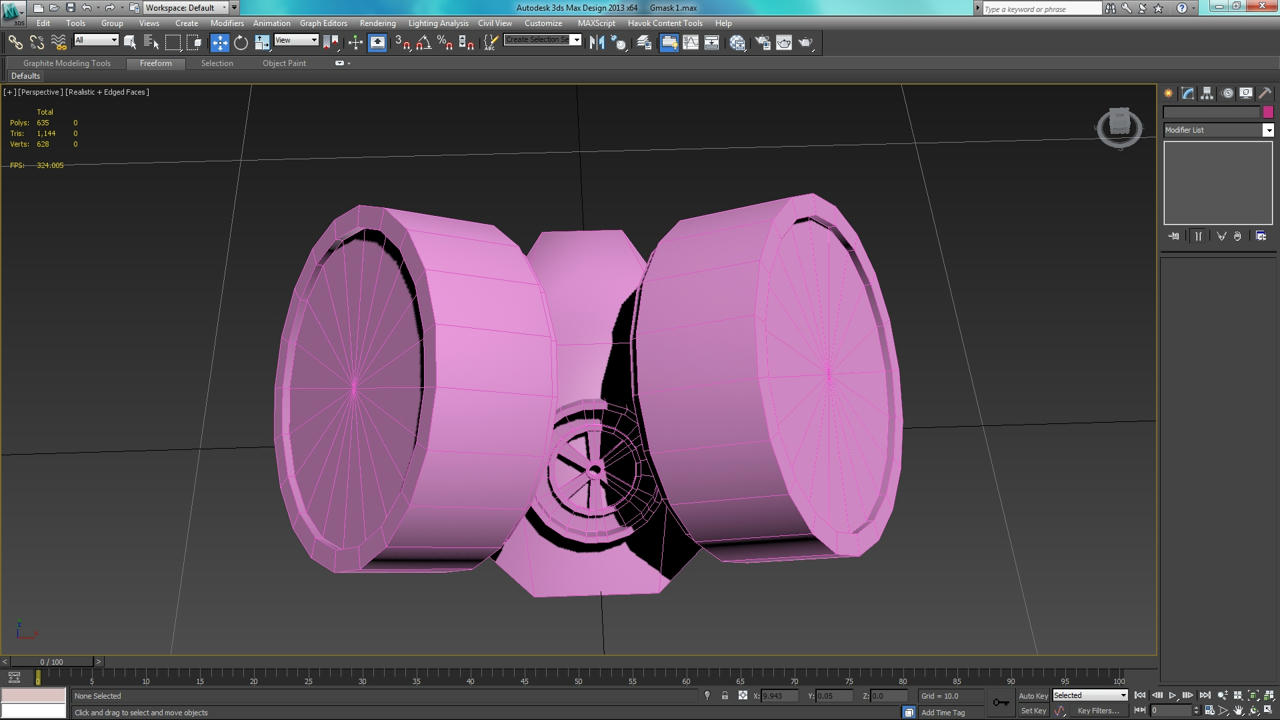Render with the teapot Render Production icon
Image resolution: width=1280 pixels, height=720 pixels.
(805, 42)
